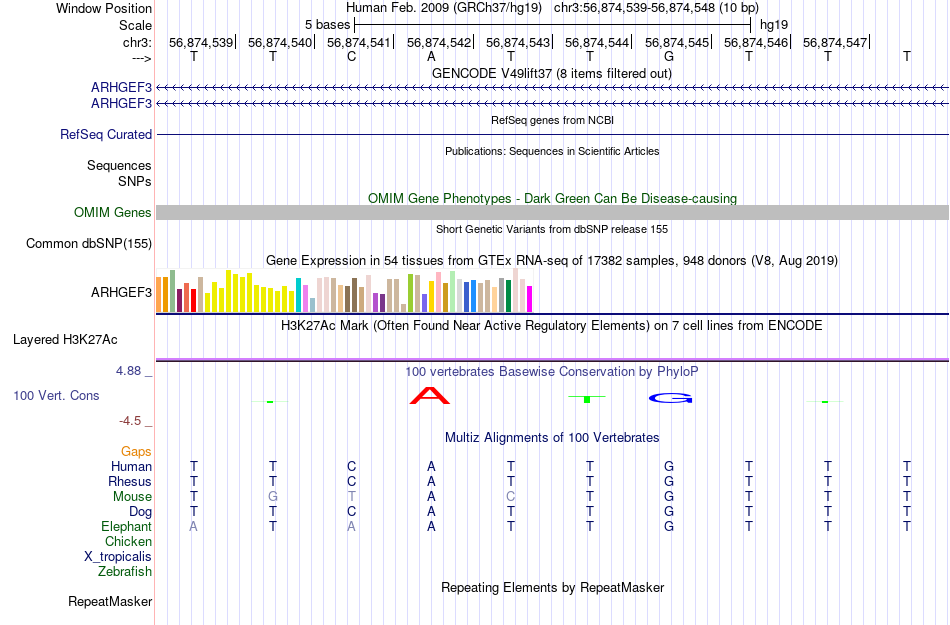Click the dark green GTEx expression bar
Image resolution: width=950 pixels, height=625 pixels.
(508, 296)
